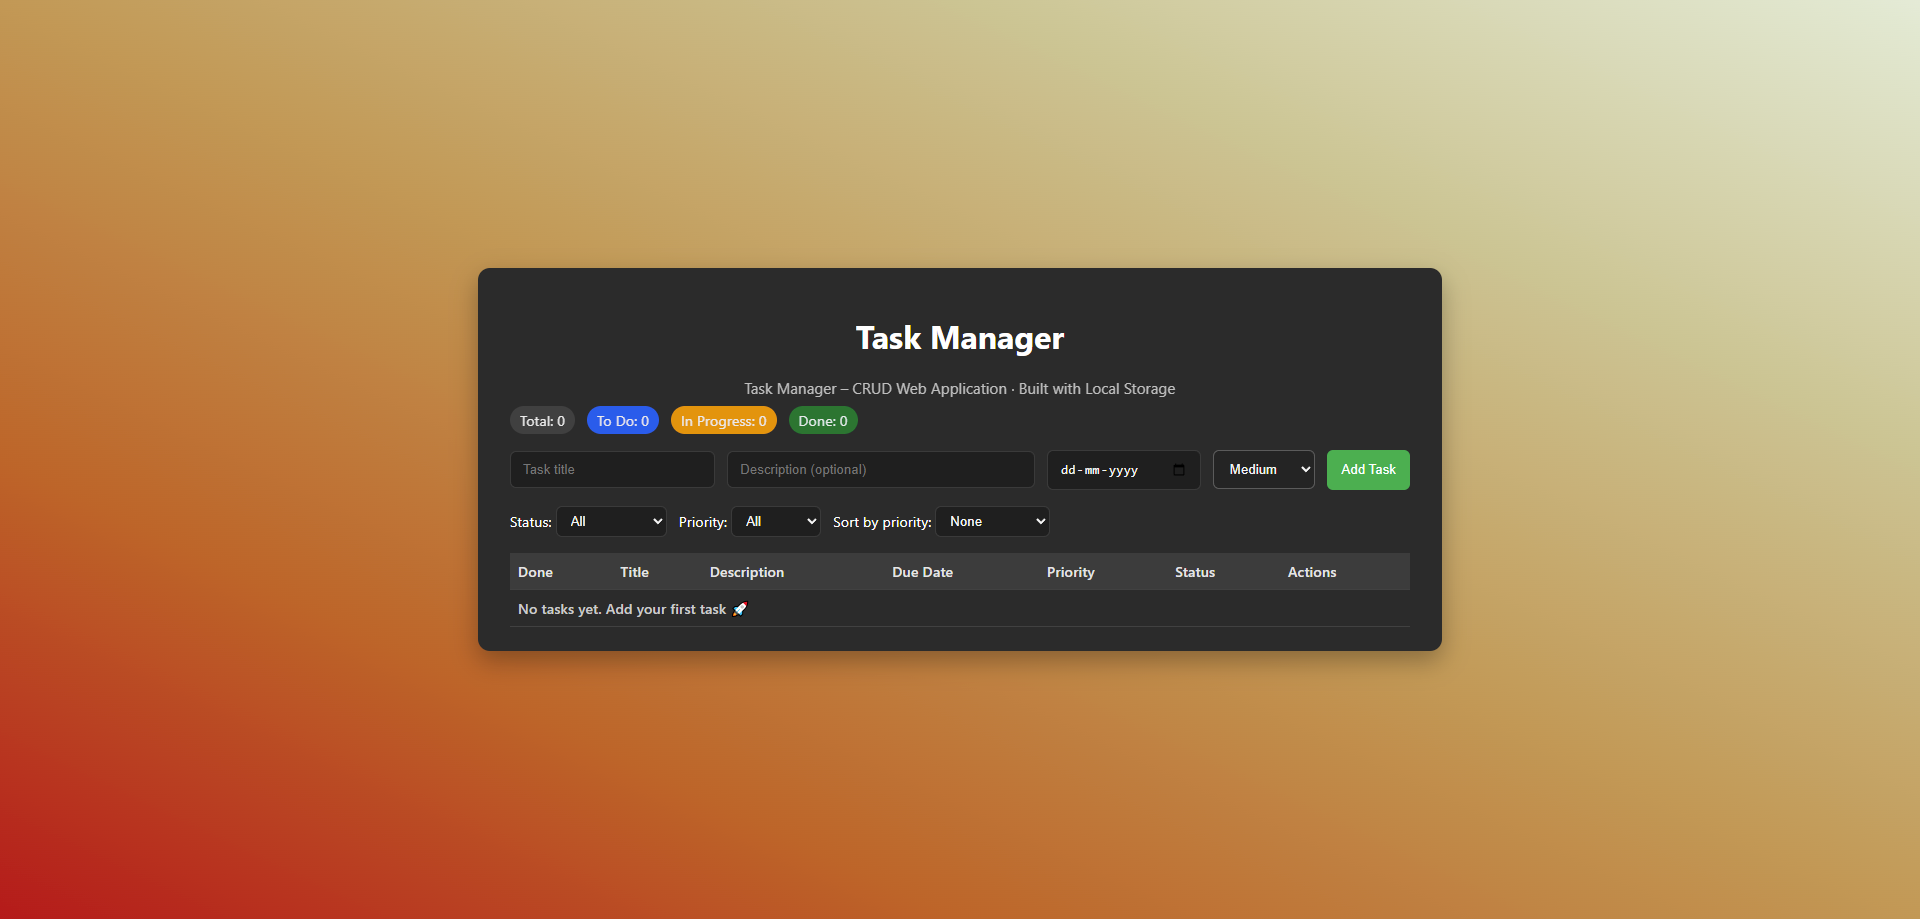The width and height of the screenshot is (1920, 919).
Task: Click into the Task title input field
Action: [x=611, y=469]
